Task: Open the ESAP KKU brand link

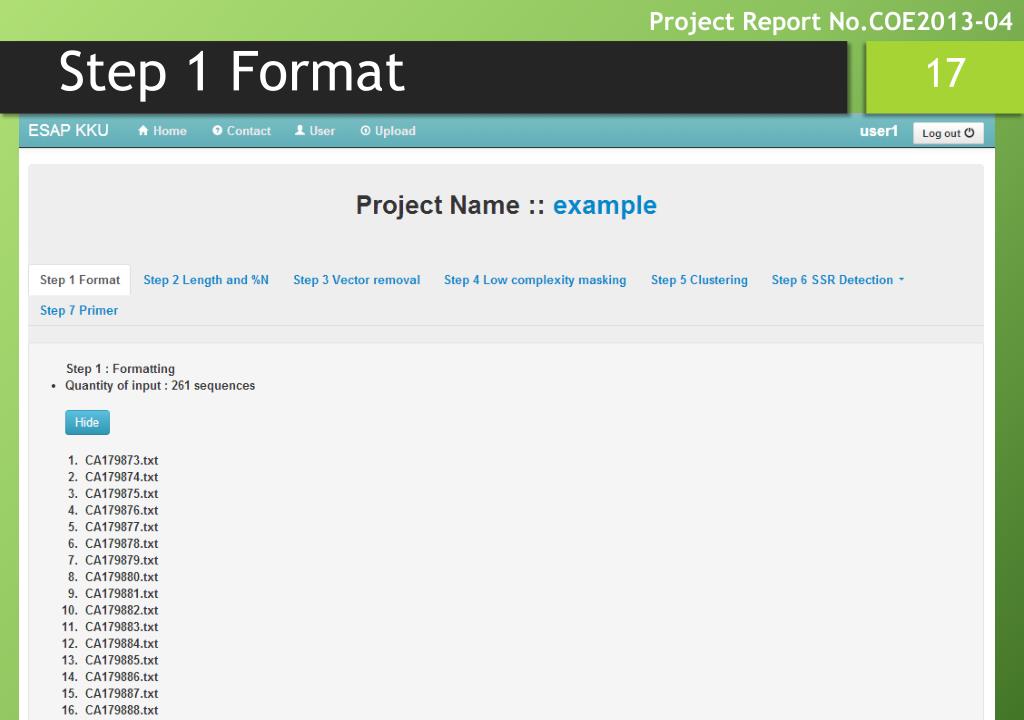Action: 68,131
